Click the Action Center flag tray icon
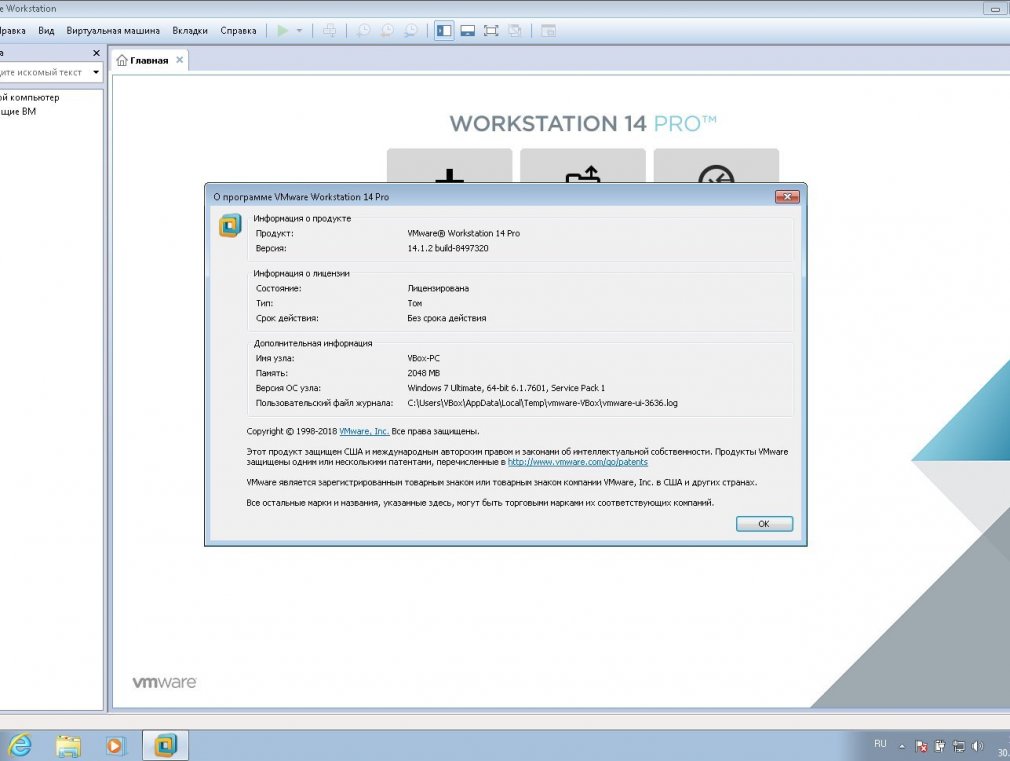 [921, 746]
